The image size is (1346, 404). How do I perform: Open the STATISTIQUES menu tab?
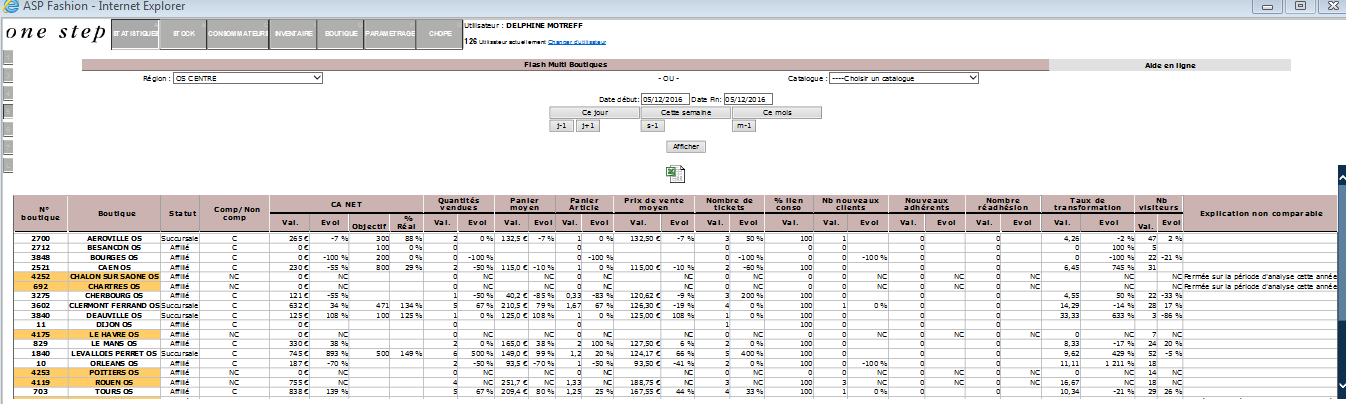[135, 34]
